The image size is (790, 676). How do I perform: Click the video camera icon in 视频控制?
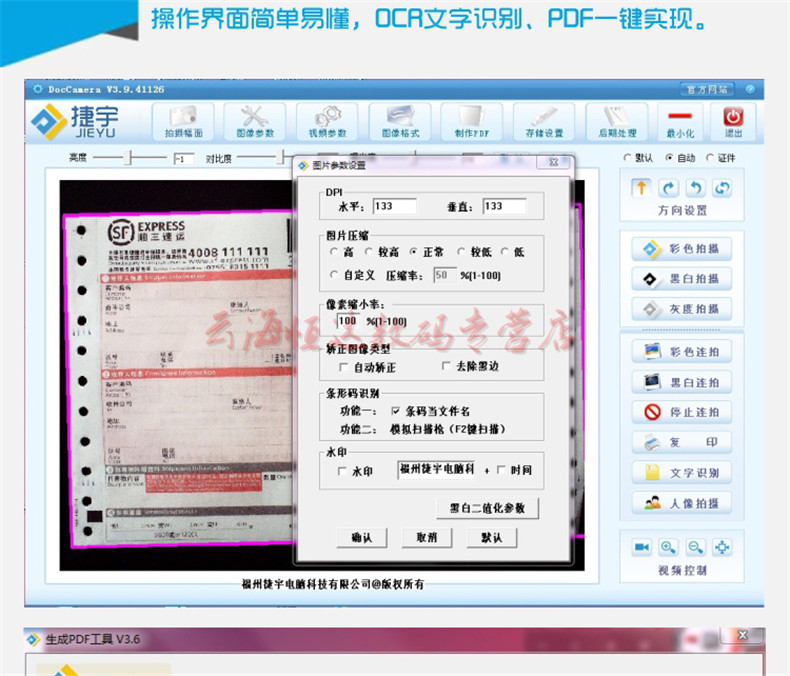point(642,548)
